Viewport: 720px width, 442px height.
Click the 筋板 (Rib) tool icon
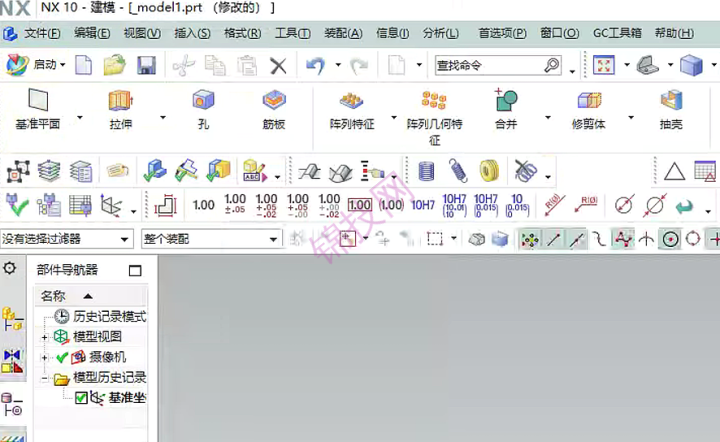click(274, 101)
